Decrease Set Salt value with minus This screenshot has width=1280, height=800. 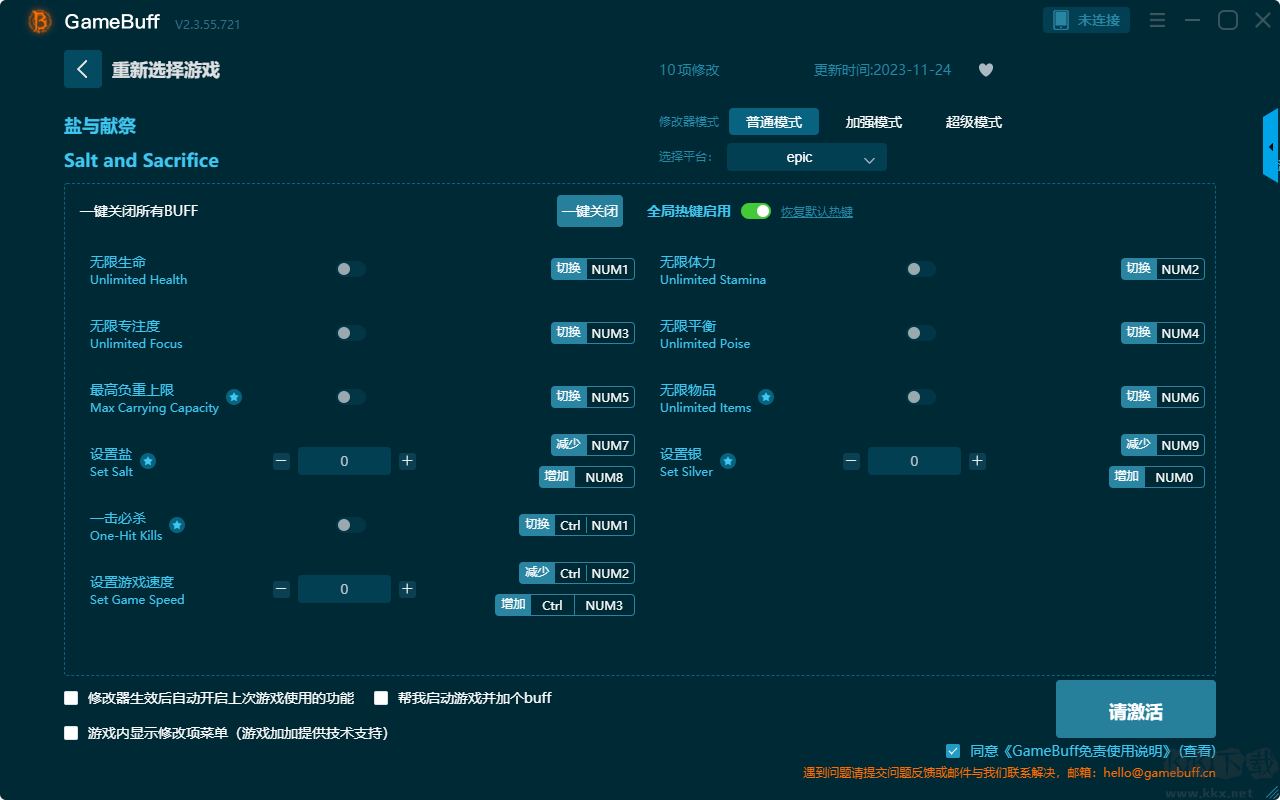(x=281, y=461)
